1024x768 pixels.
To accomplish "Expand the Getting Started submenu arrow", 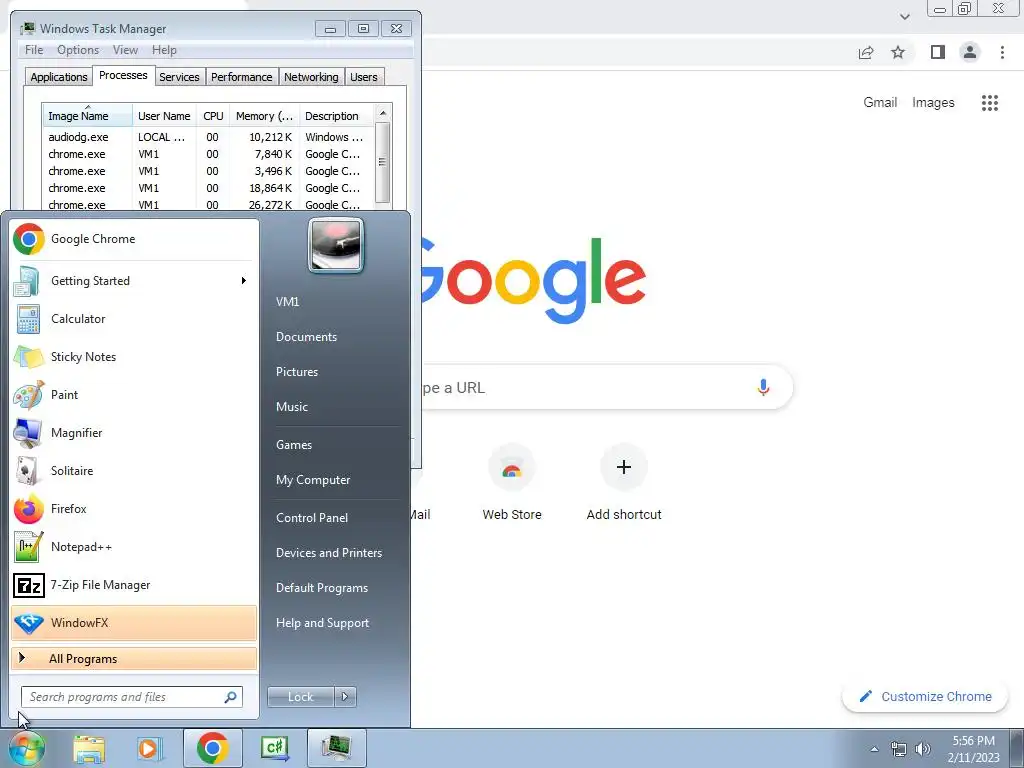I will coord(244,281).
